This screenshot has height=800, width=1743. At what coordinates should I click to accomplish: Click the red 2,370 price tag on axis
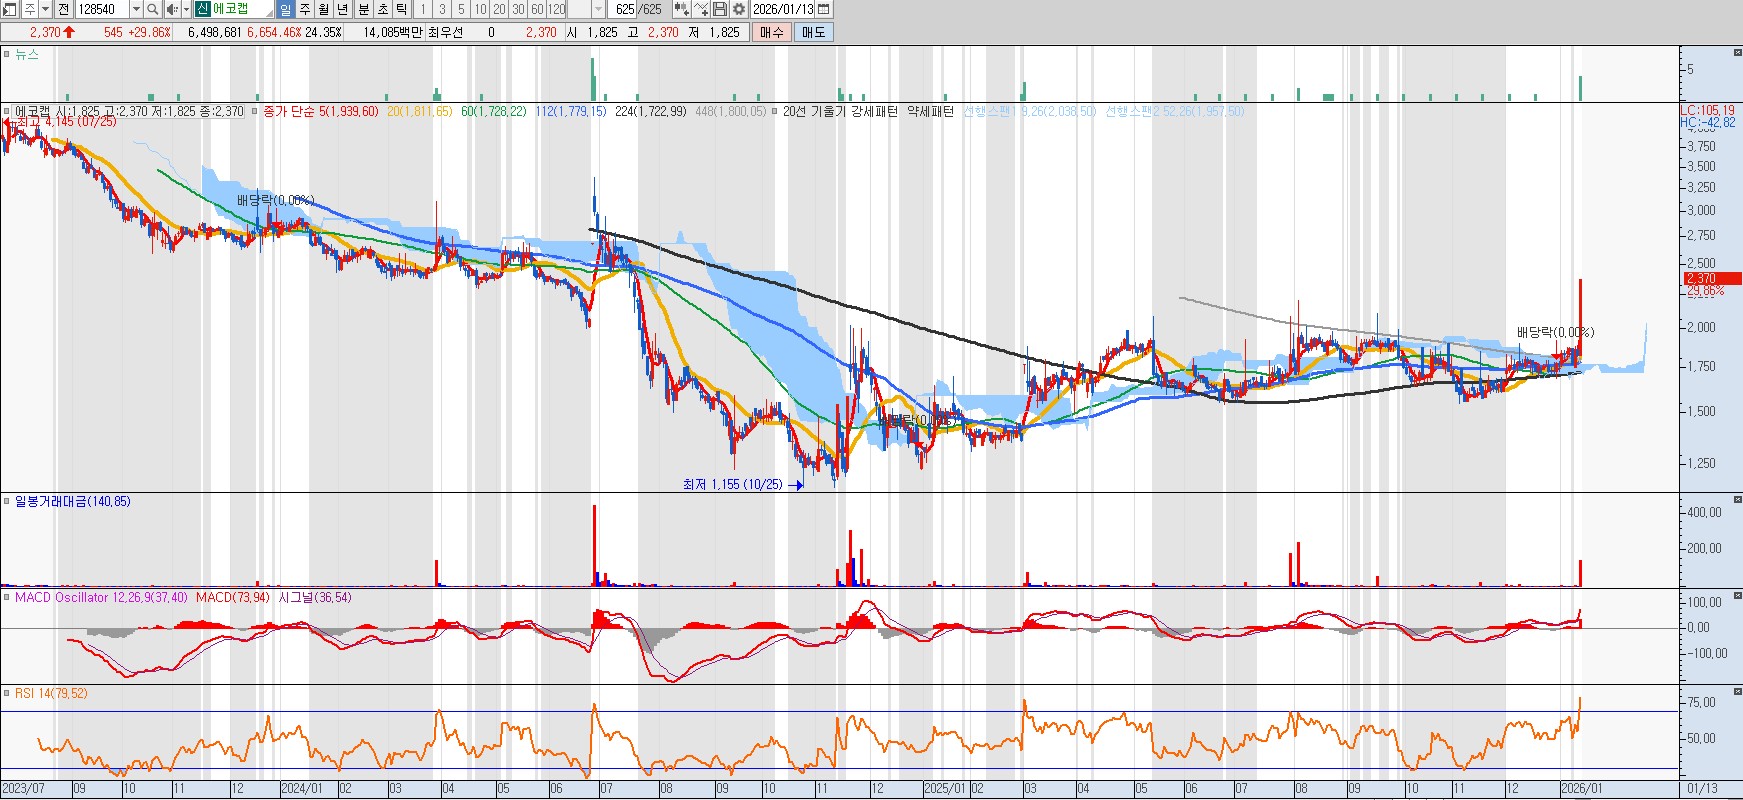(1710, 278)
